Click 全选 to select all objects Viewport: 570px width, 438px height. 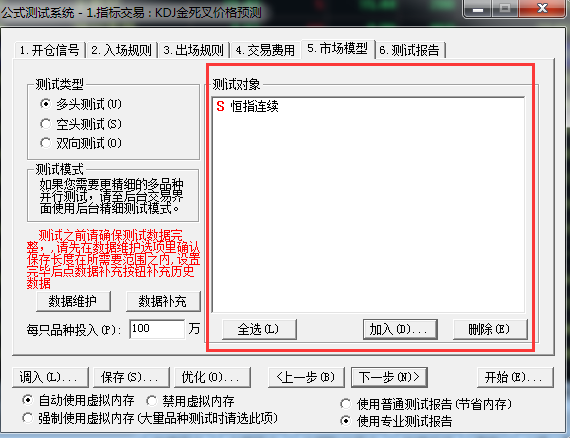click(259, 329)
